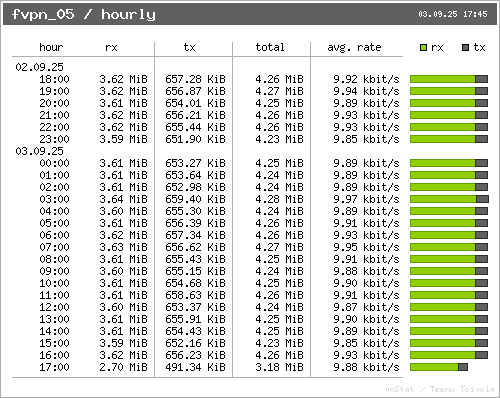Select the traffic bar for 17:00
500x398 pixels.
coord(439,367)
